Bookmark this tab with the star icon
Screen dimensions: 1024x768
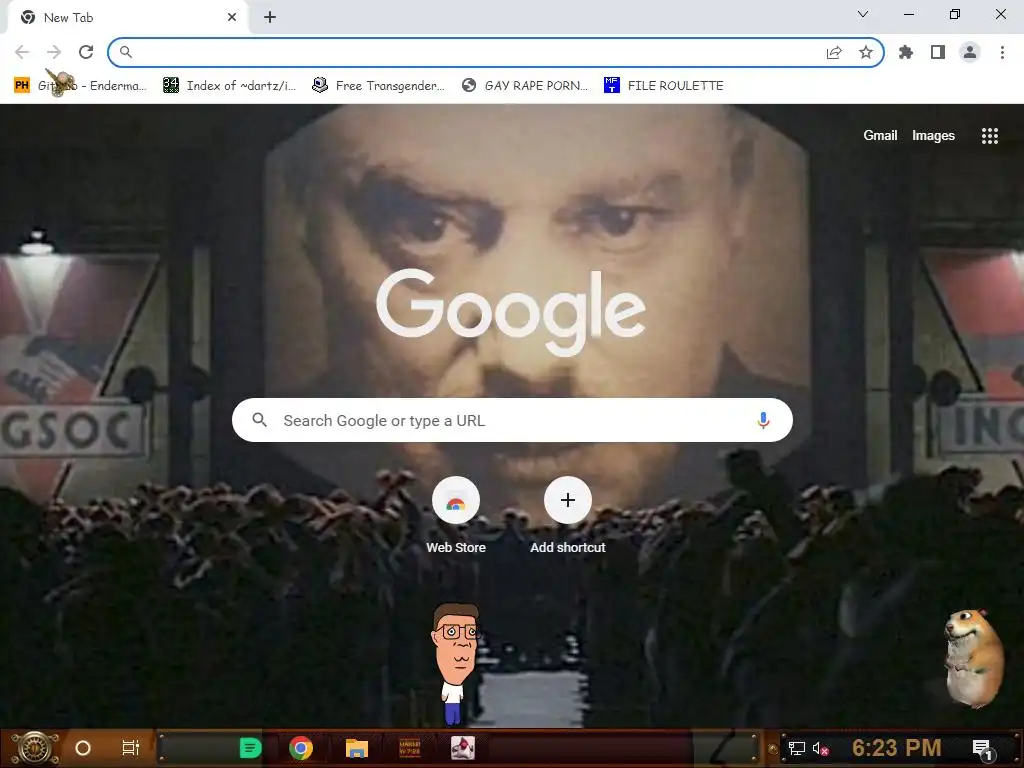point(866,52)
